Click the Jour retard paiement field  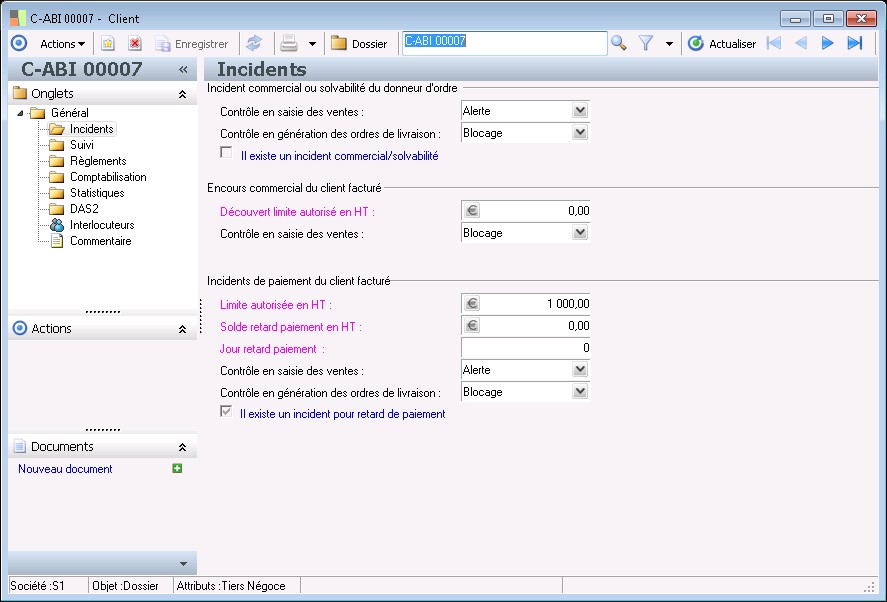526,348
